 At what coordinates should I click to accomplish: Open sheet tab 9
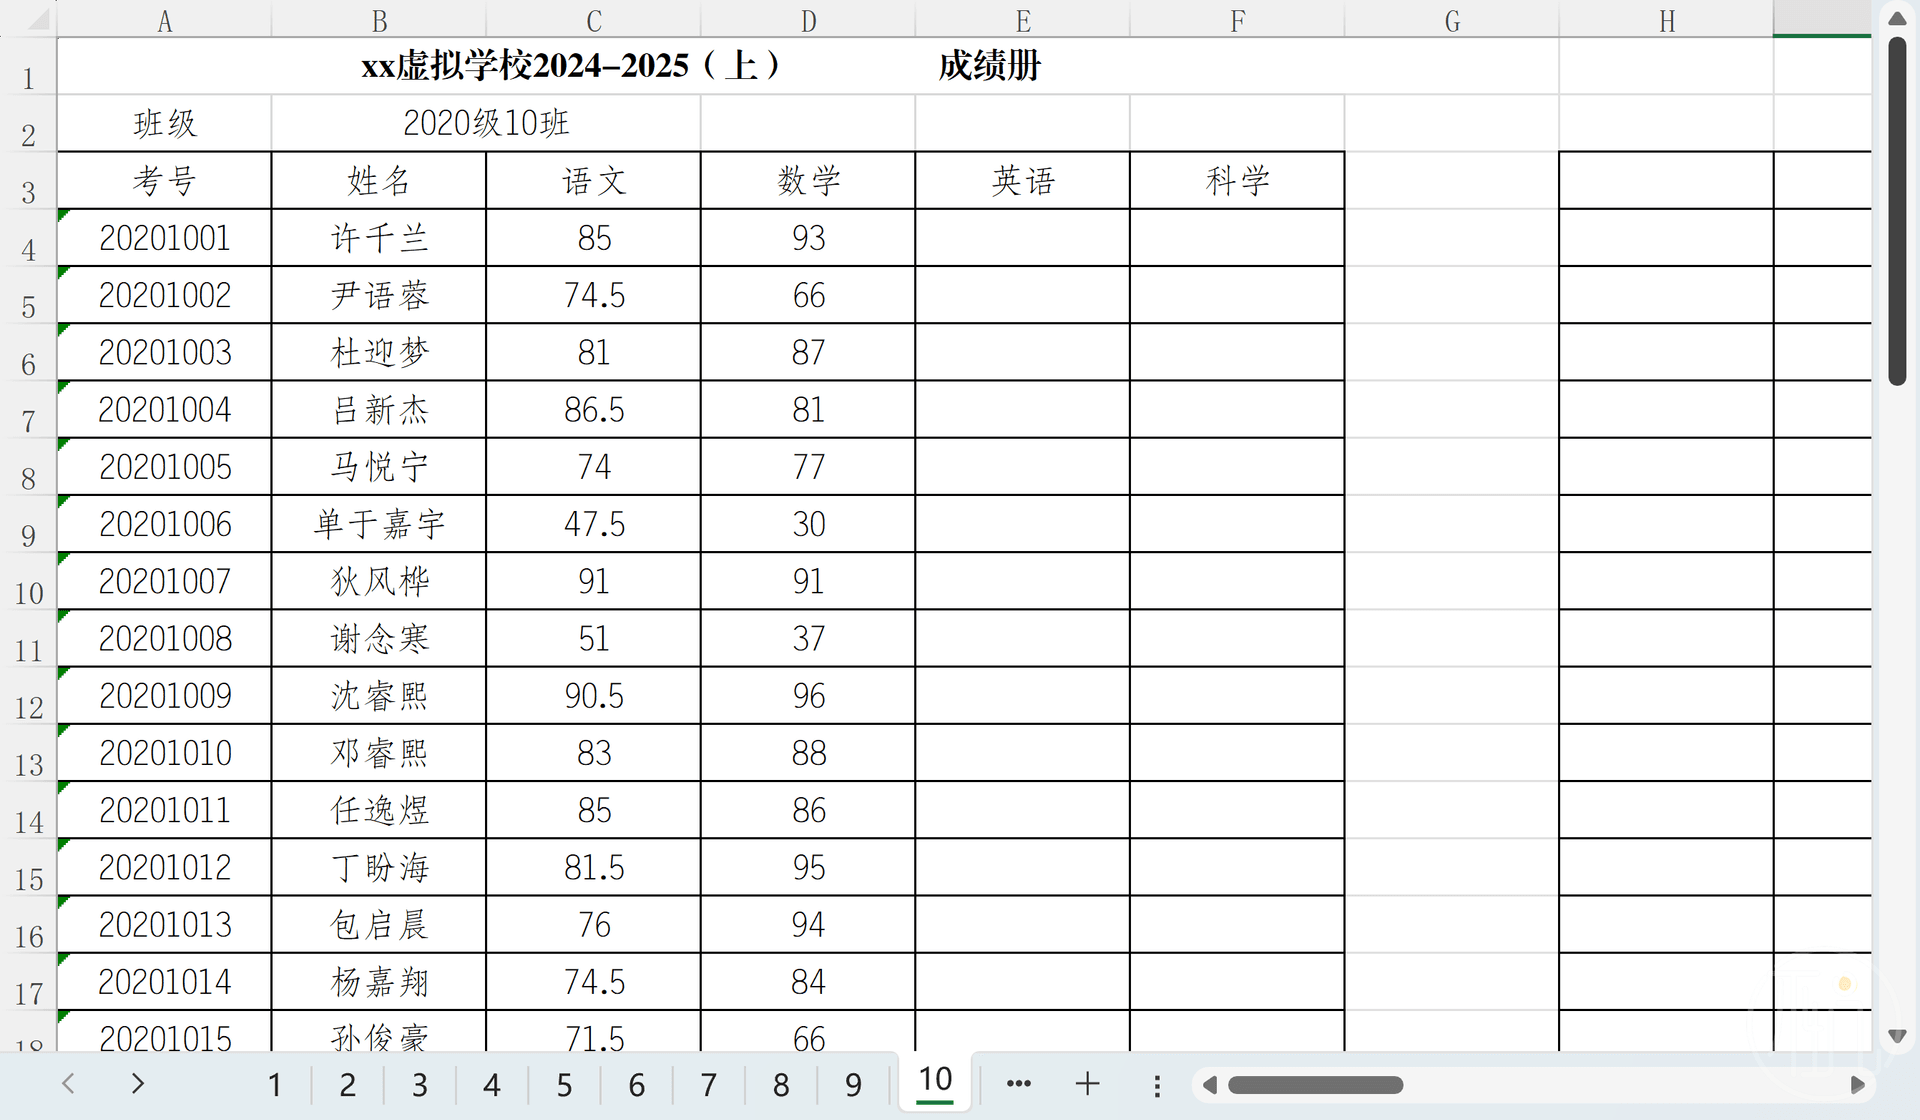(x=853, y=1085)
